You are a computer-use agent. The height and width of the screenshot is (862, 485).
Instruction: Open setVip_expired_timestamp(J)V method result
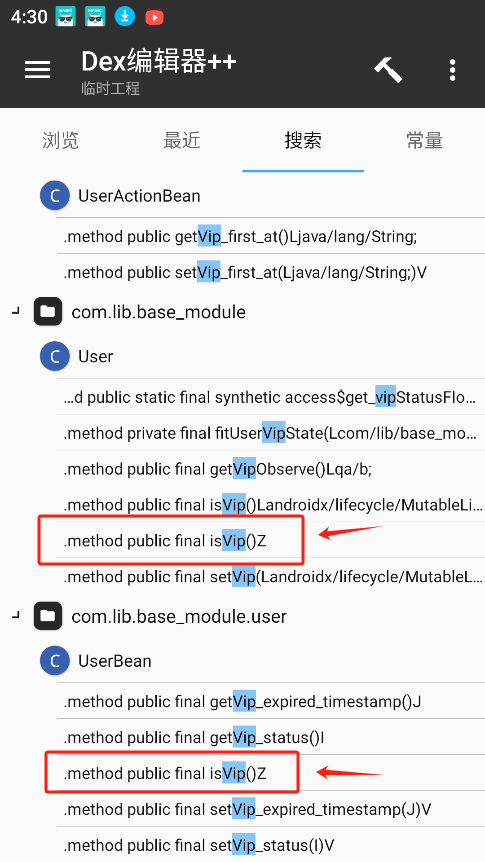tap(271, 809)
